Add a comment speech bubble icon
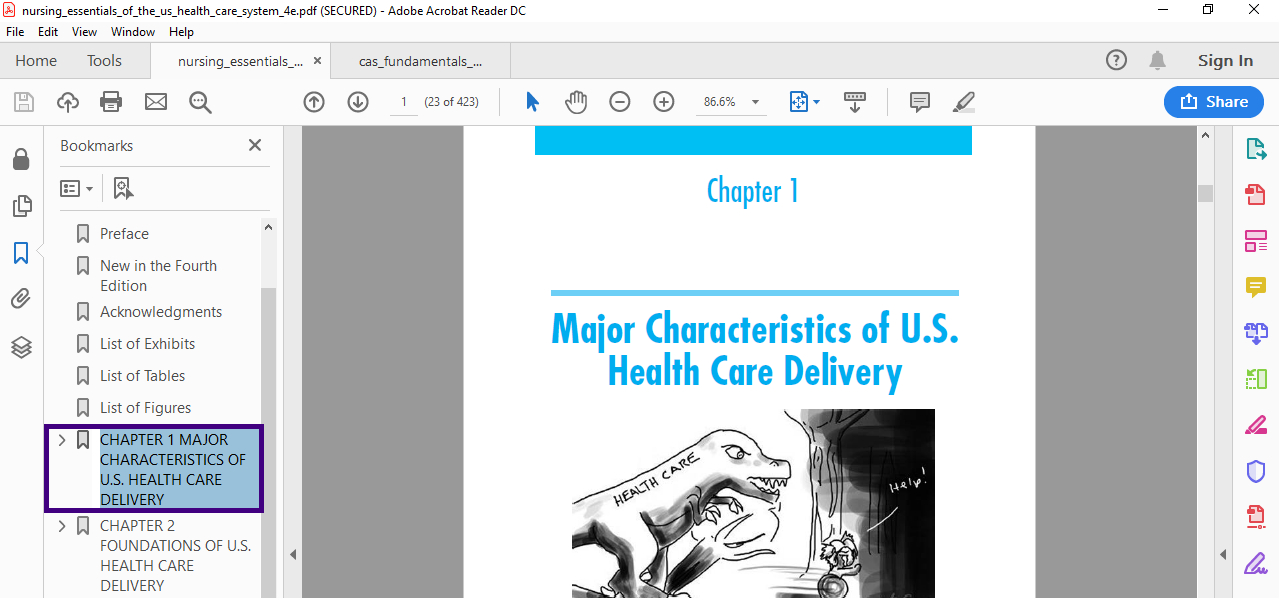Screen dimensions: 1279x598 point(920,102)
